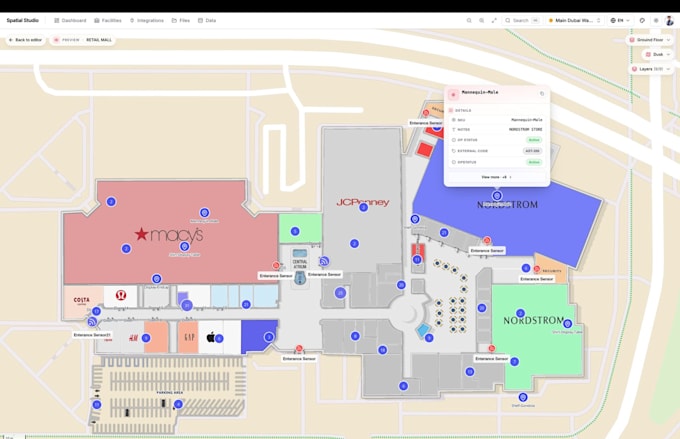Click entrance sensor marker by Macy's east side

276,265
